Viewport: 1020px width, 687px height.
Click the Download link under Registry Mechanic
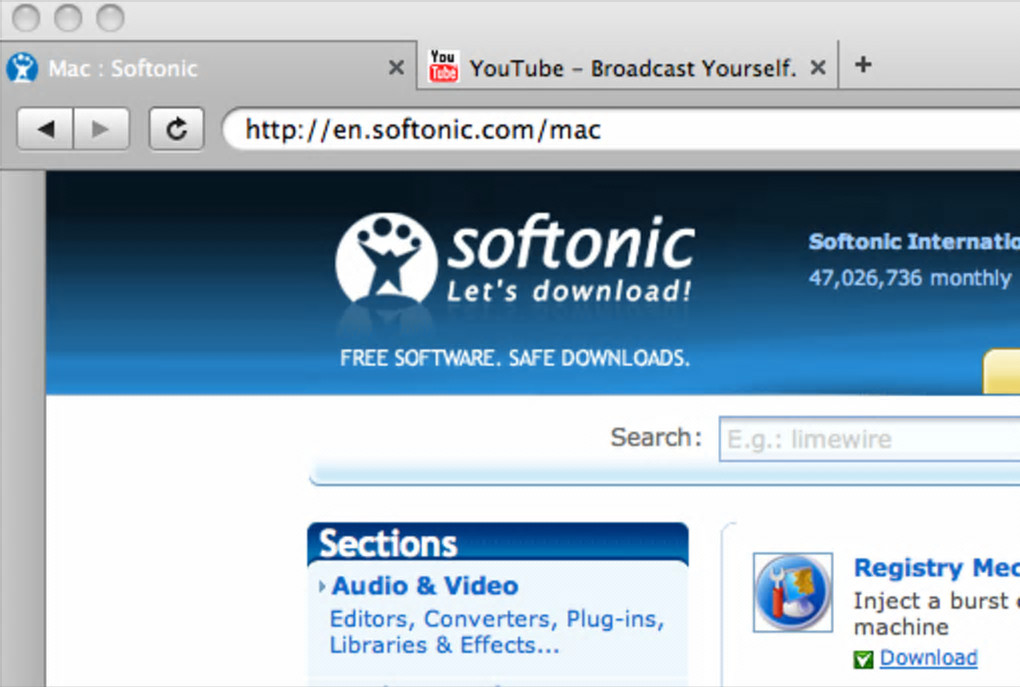tap(928, 658)
